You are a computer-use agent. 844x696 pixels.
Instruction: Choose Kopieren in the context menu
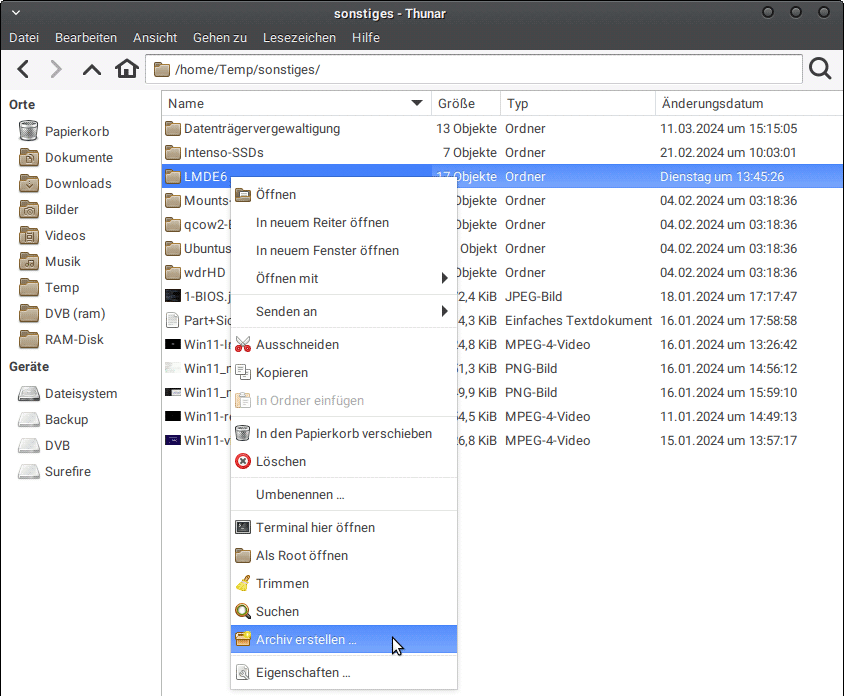(343, 372)
